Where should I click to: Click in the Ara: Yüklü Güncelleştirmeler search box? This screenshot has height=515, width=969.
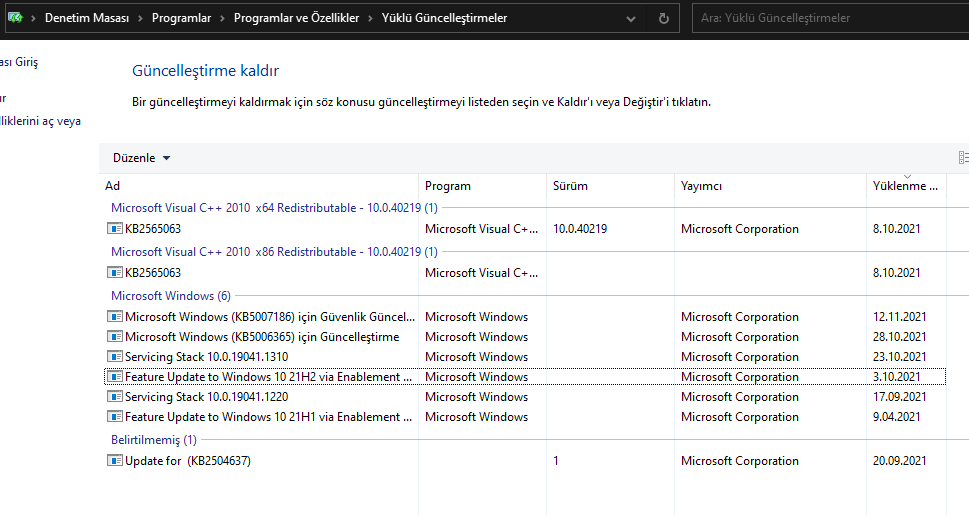(830, 18)
